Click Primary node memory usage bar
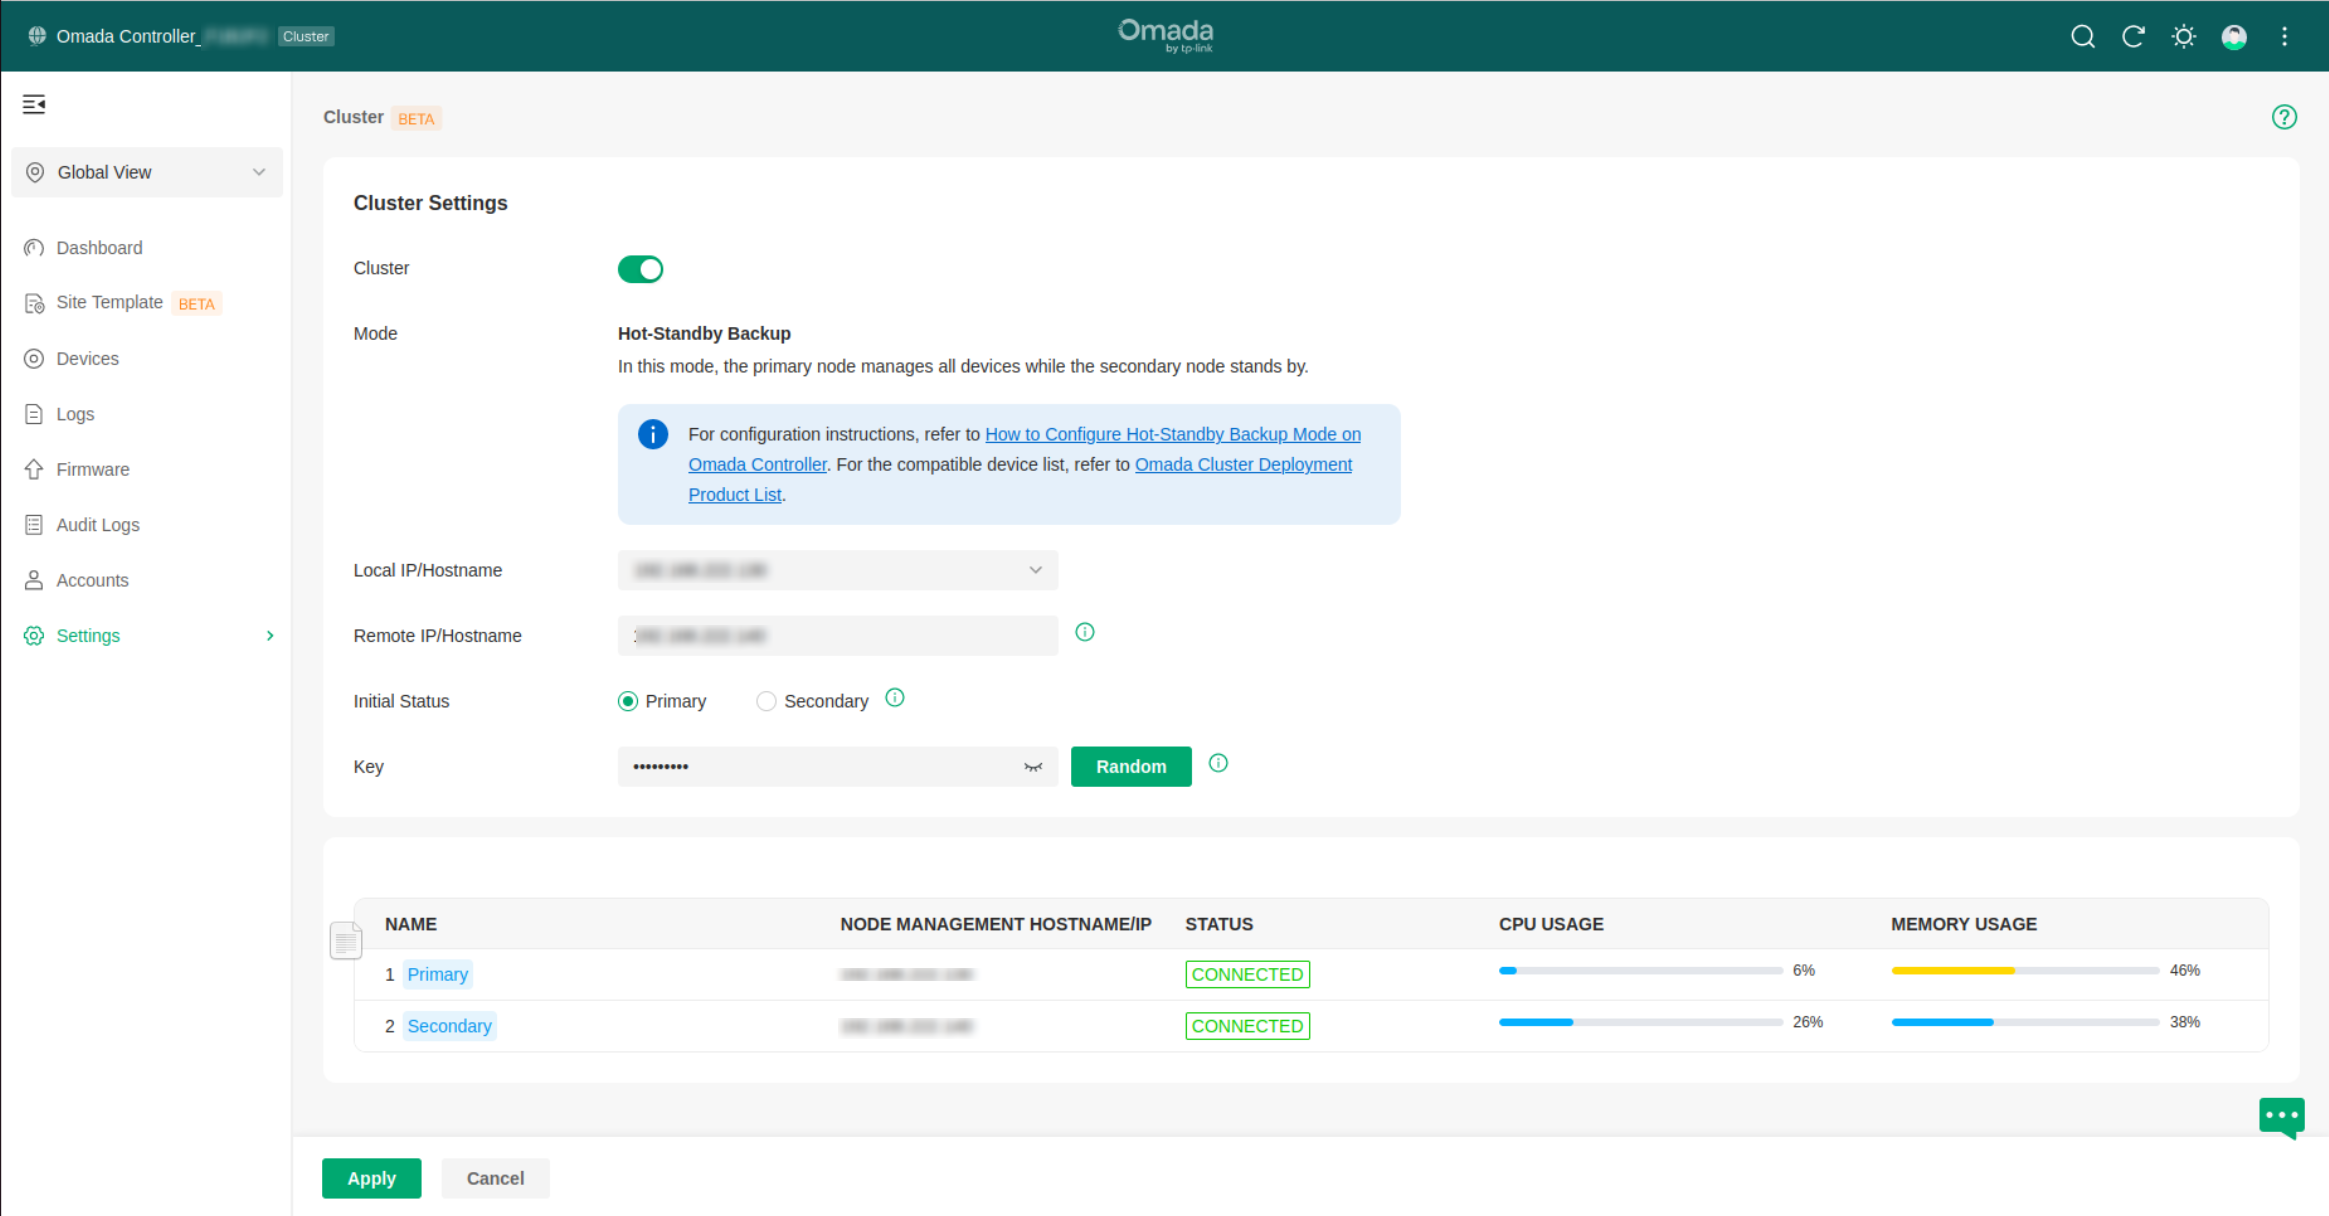2329x1216 pixels. 2025,971
